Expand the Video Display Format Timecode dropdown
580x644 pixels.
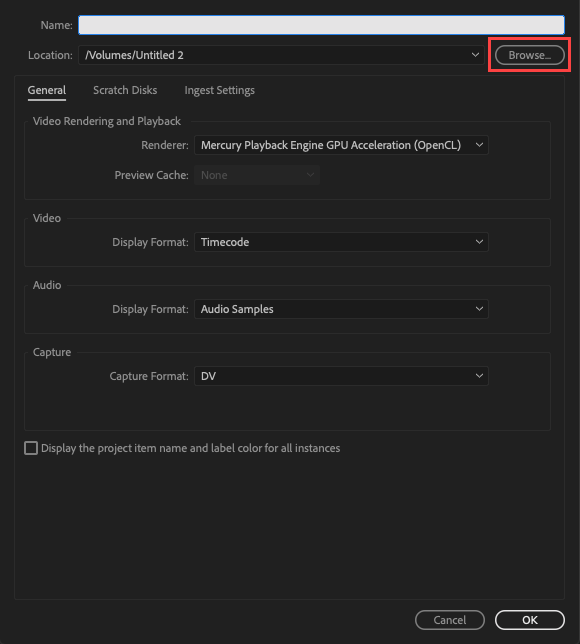(341, 242)
